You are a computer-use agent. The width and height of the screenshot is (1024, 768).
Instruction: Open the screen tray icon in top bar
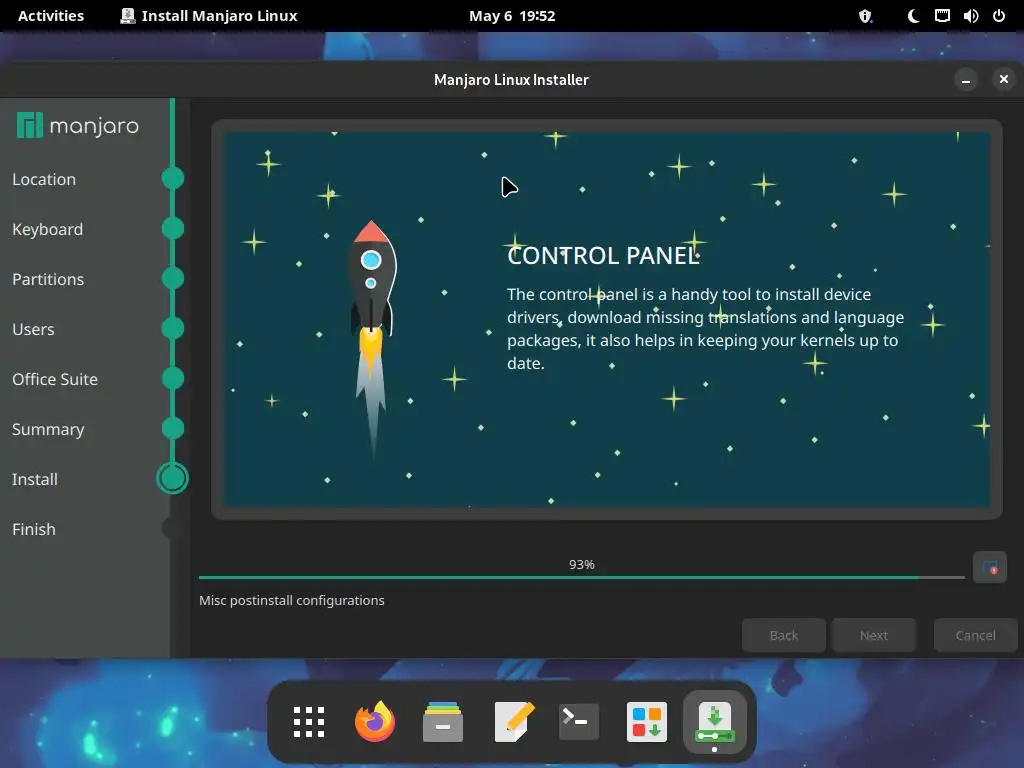[x=942, y=16]
